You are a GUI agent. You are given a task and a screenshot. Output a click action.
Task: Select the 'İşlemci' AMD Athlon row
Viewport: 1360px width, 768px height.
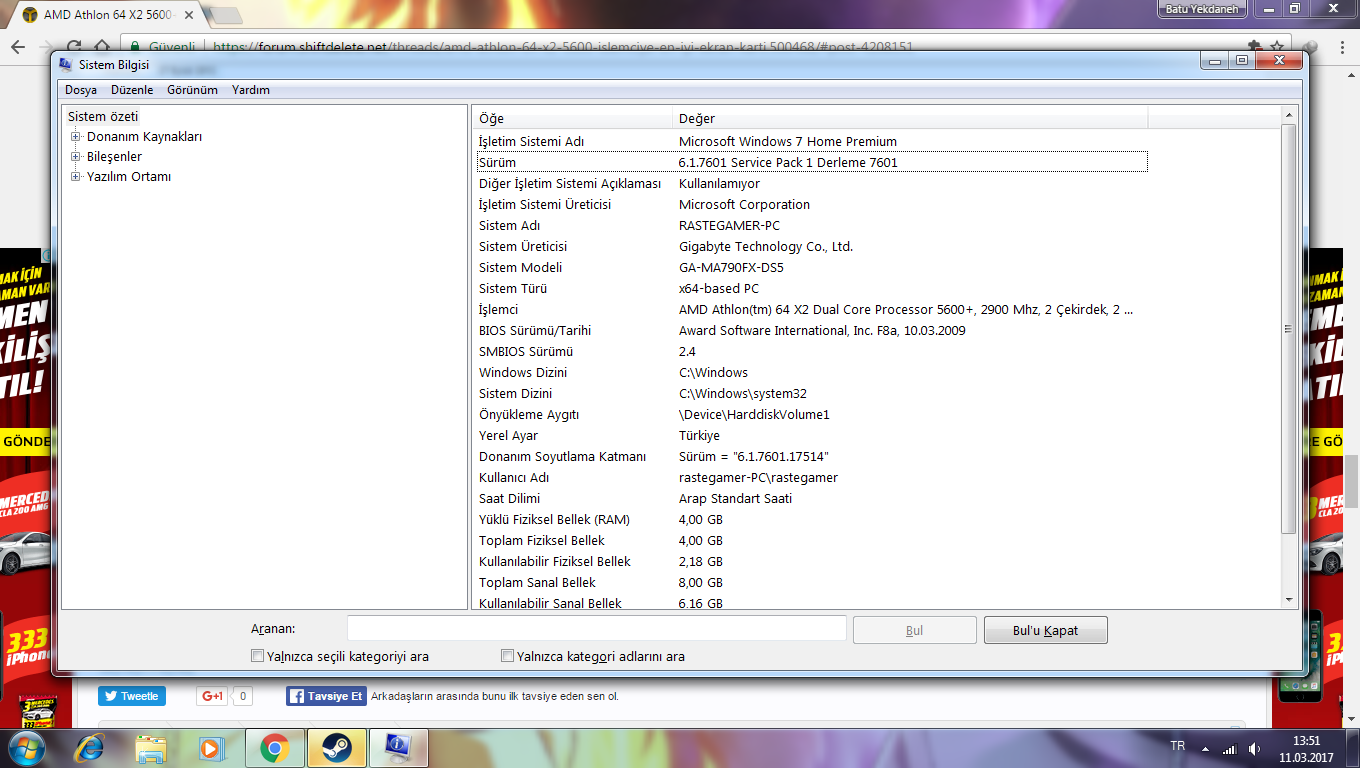click(x=811, y=310)
